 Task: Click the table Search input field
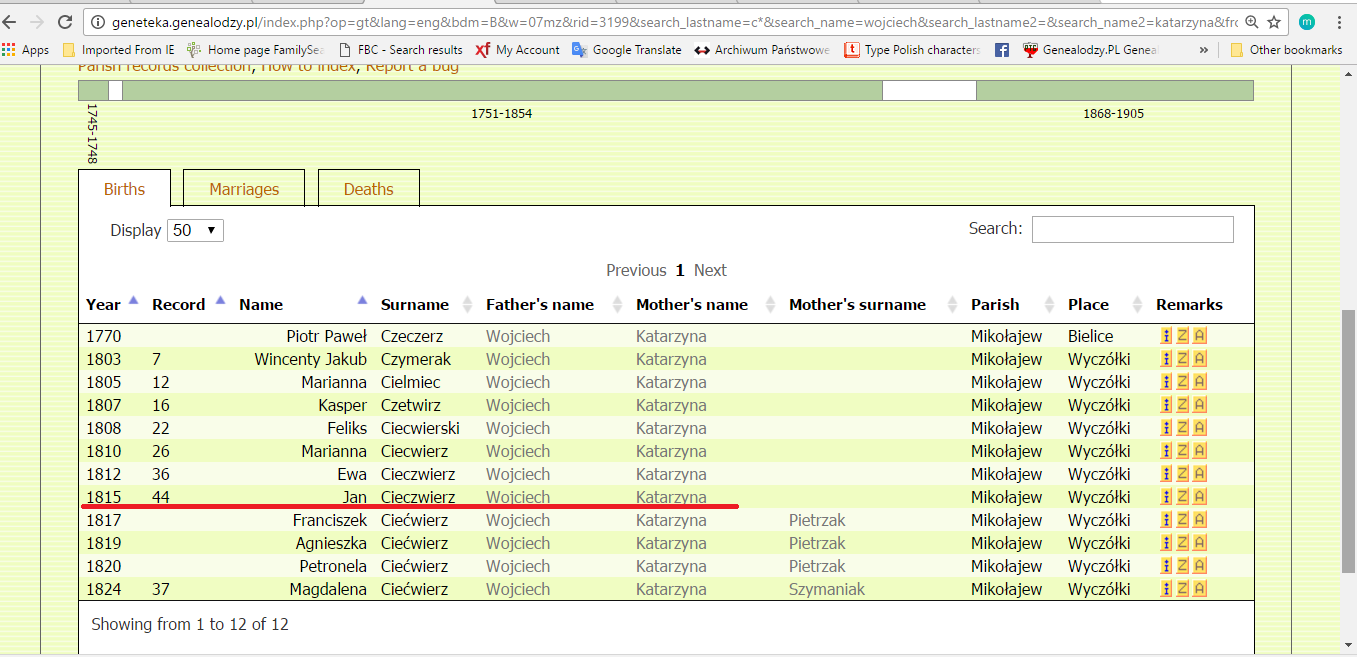point(1132,229)
